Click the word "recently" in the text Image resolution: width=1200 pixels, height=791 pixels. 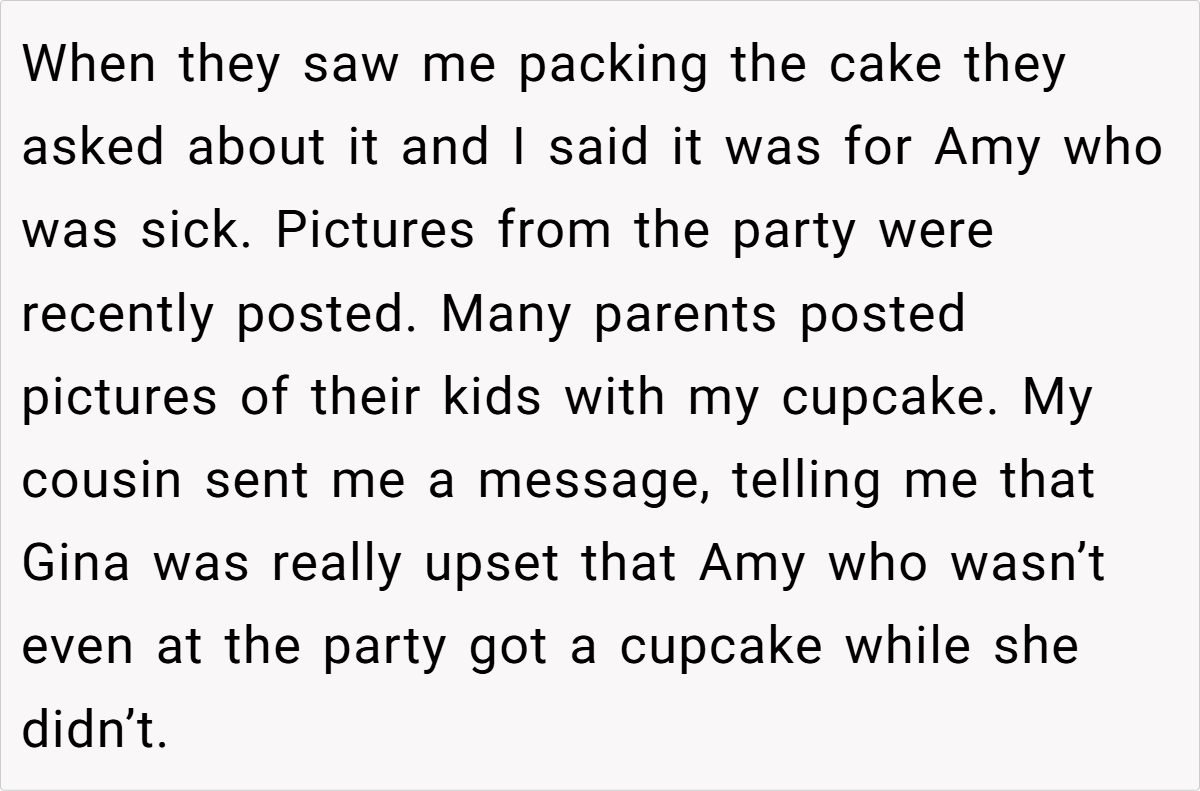[x=118, y=315]
